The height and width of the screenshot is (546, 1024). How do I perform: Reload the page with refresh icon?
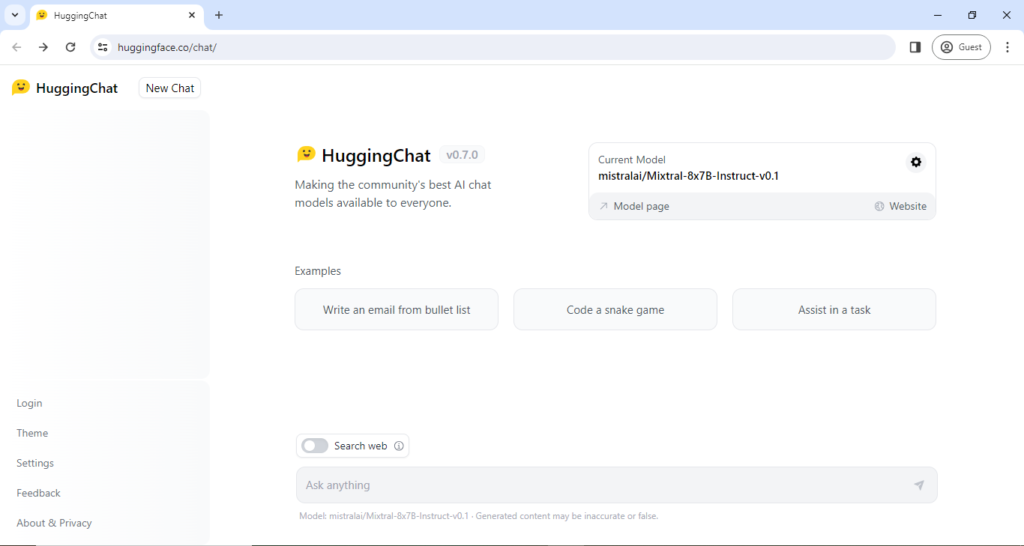70,47
